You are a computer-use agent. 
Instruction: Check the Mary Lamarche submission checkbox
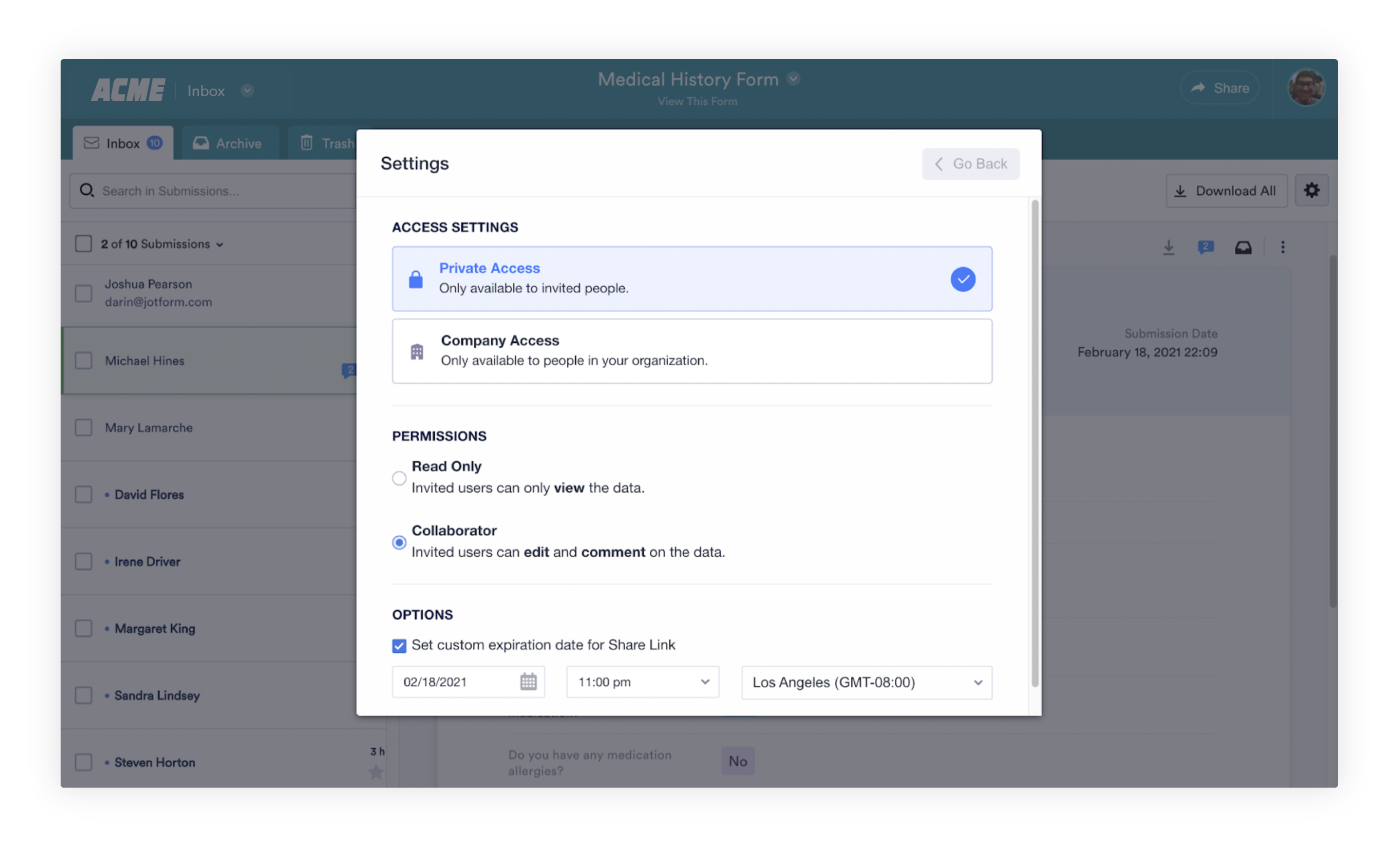84,427
